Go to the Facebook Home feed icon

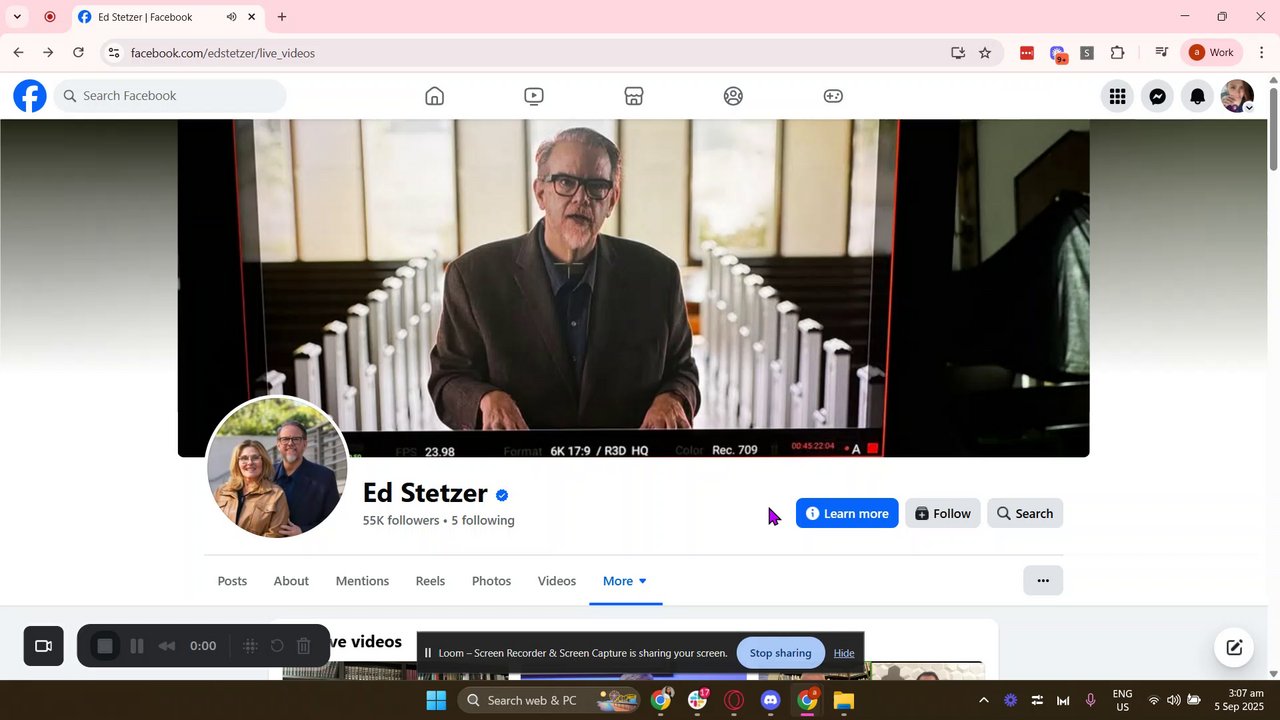434,96
